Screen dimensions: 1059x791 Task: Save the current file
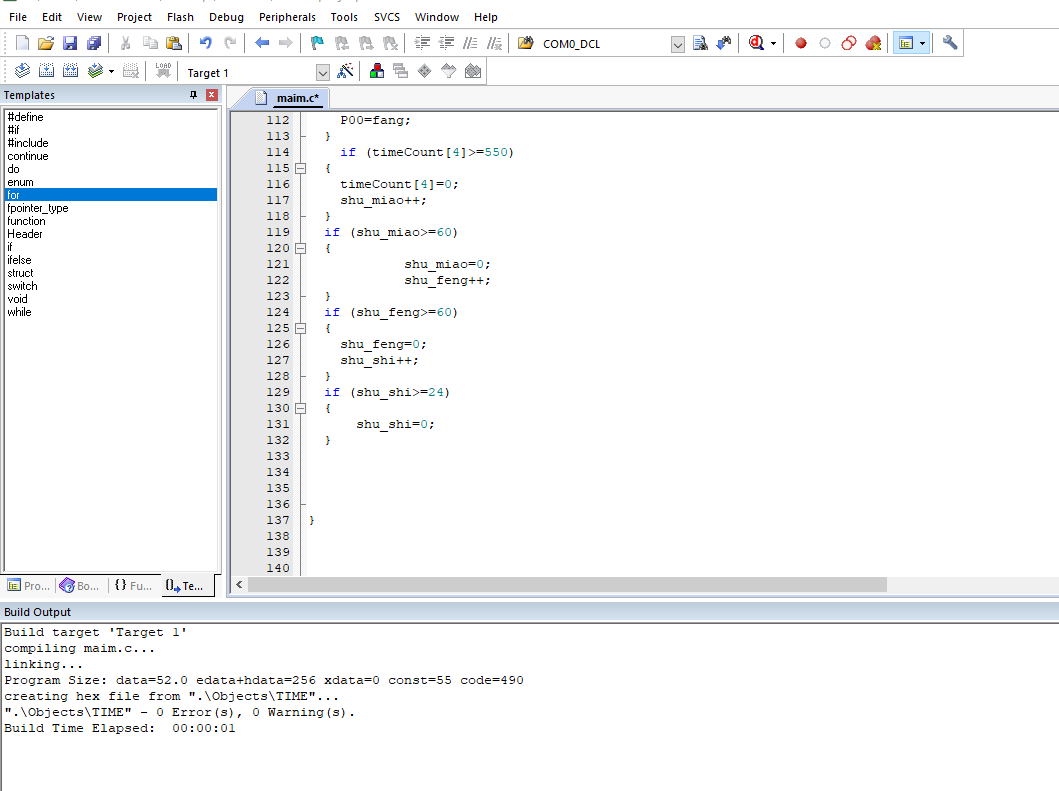70,43
